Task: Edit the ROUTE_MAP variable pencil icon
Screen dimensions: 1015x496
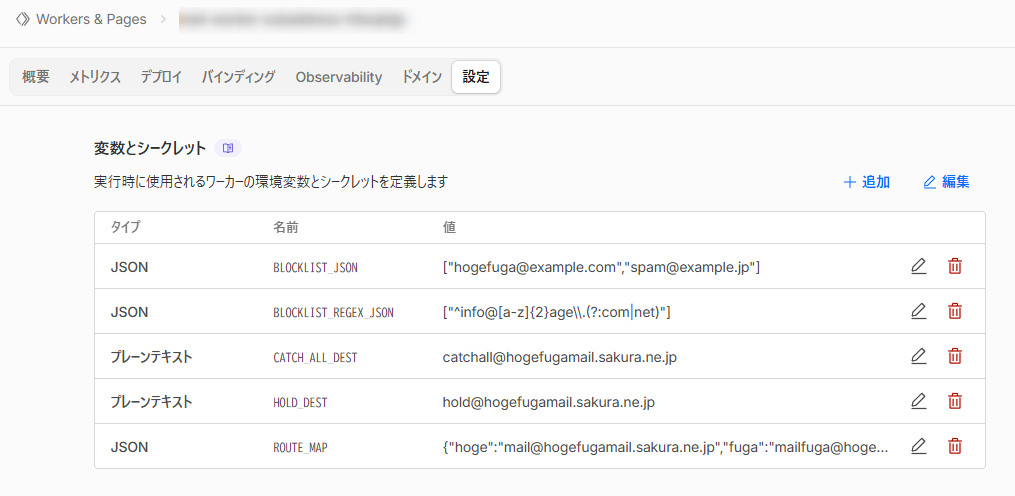Action: pyautogui.click(x=919, y=446)
